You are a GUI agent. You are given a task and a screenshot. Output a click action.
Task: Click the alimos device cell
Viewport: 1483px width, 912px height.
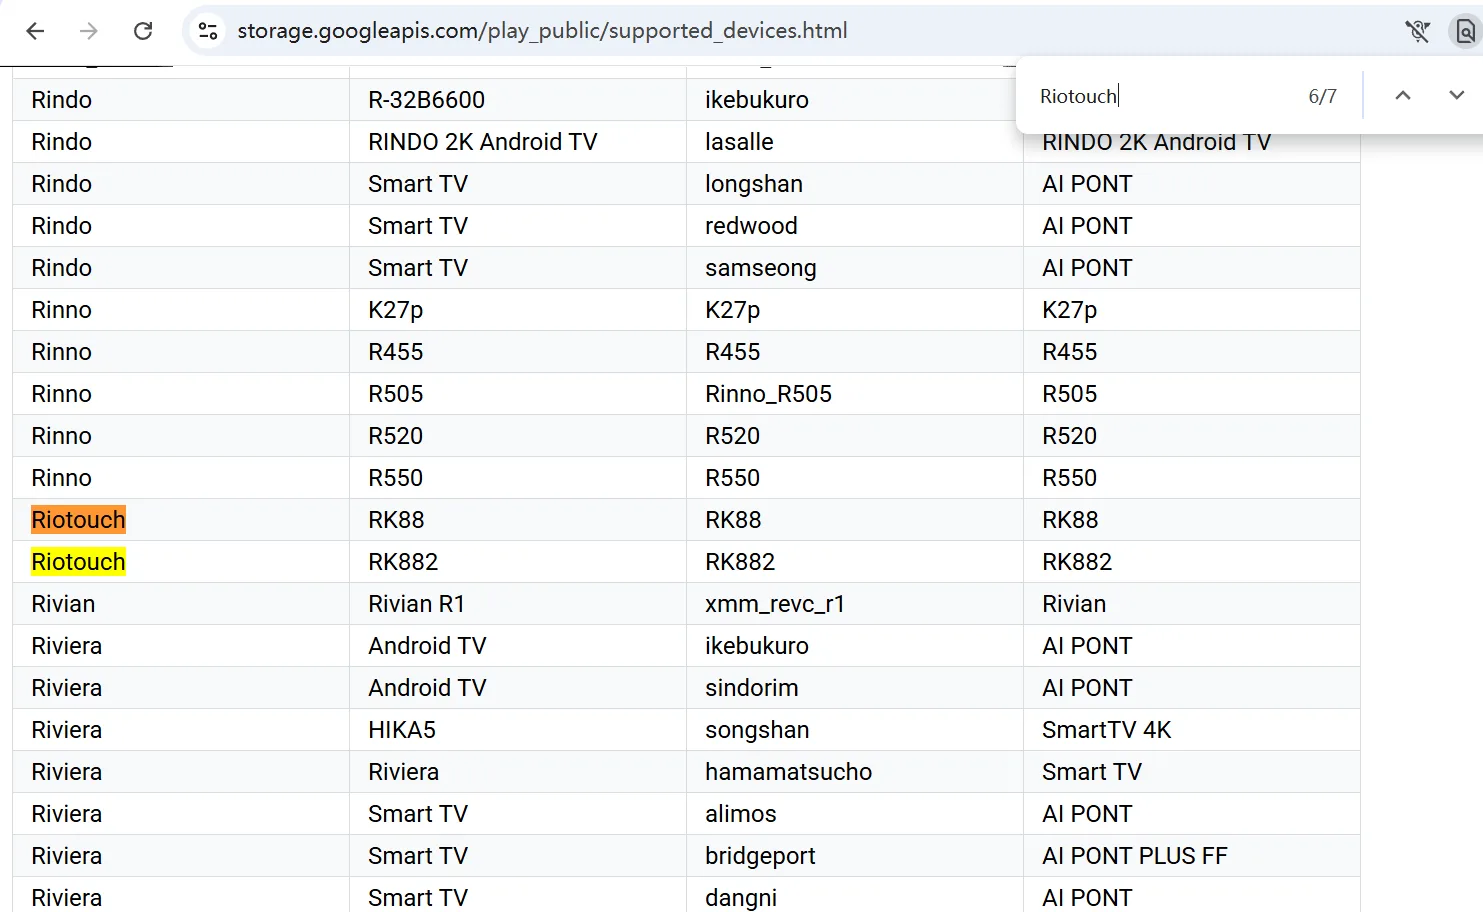coord(855,814)
